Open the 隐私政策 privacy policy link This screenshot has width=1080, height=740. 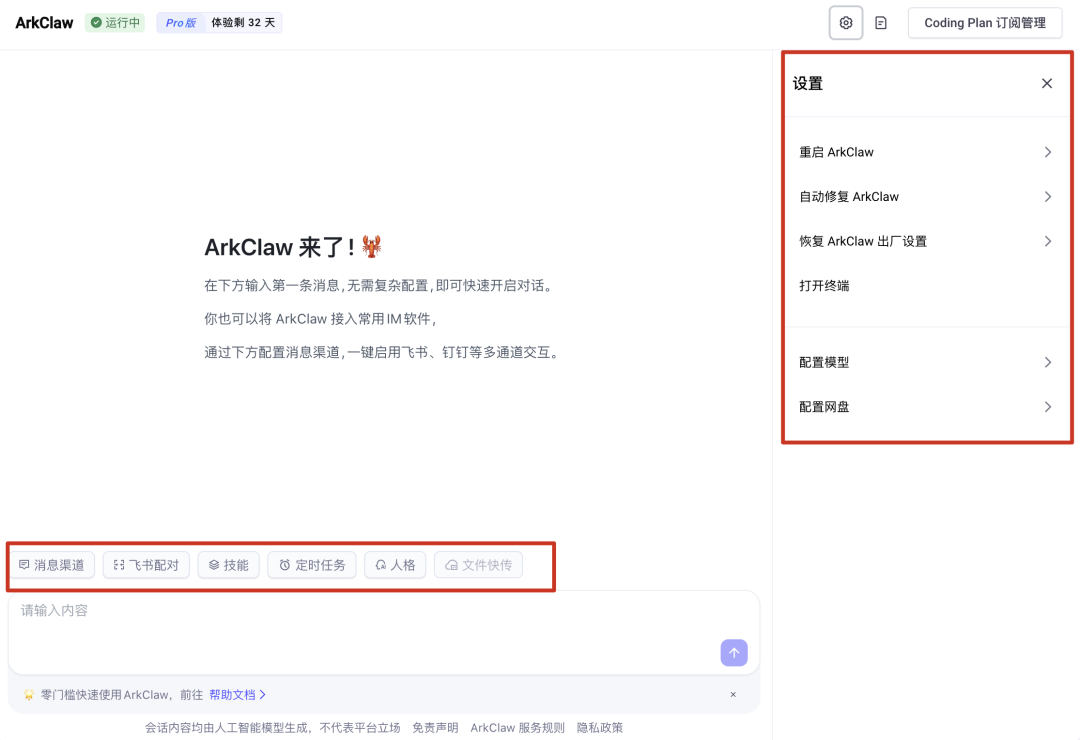[598, 727]
